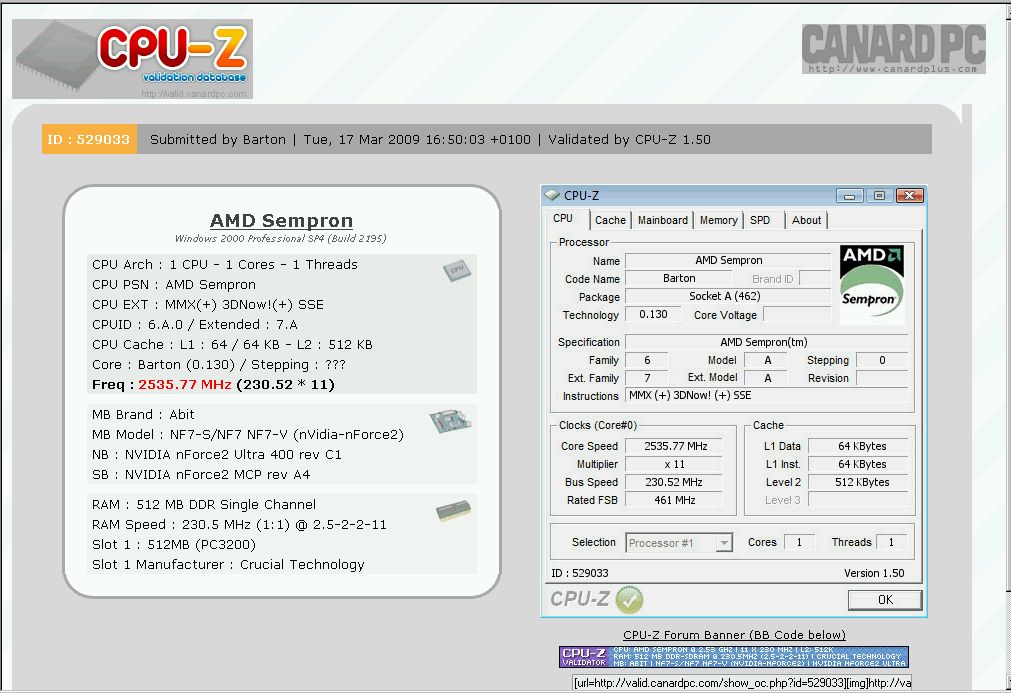
Task: Click the CPU-Z window title icon
Action: [552, 195]
